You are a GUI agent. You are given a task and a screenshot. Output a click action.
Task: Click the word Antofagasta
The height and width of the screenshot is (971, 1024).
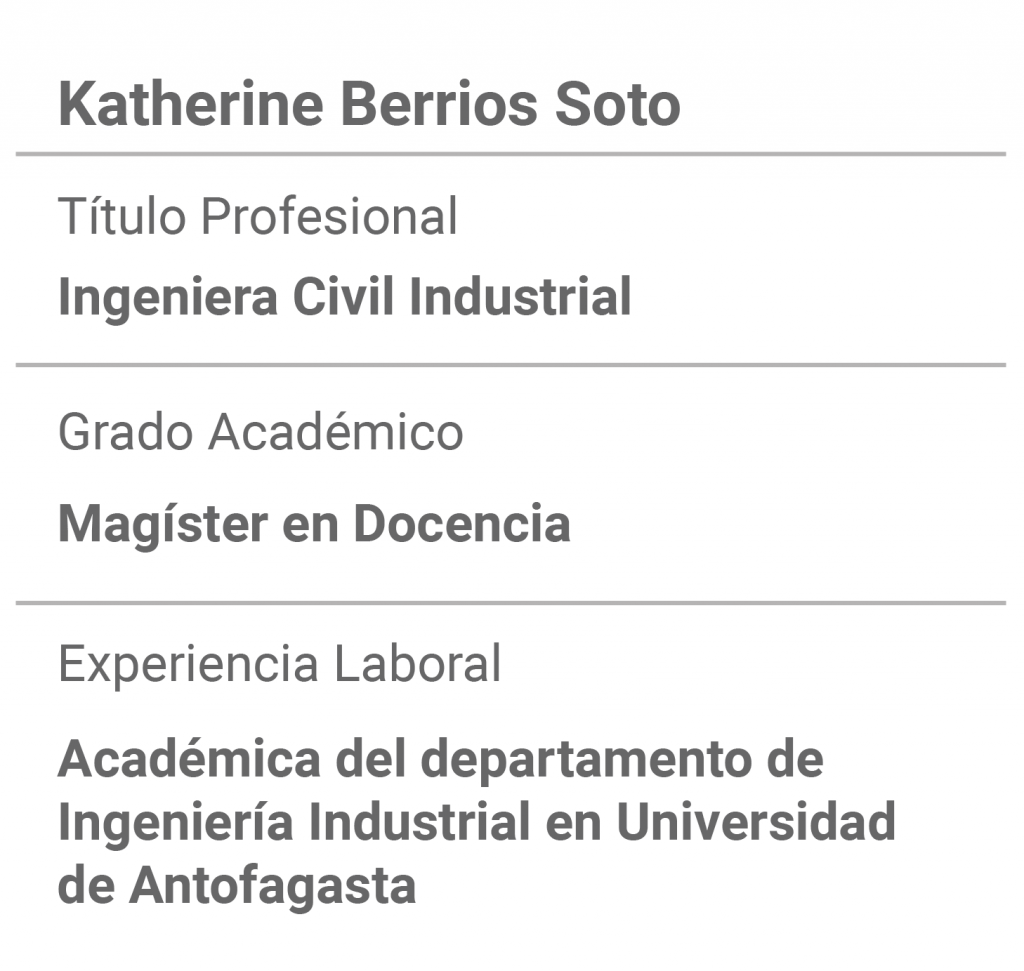[x=272, y=885]
